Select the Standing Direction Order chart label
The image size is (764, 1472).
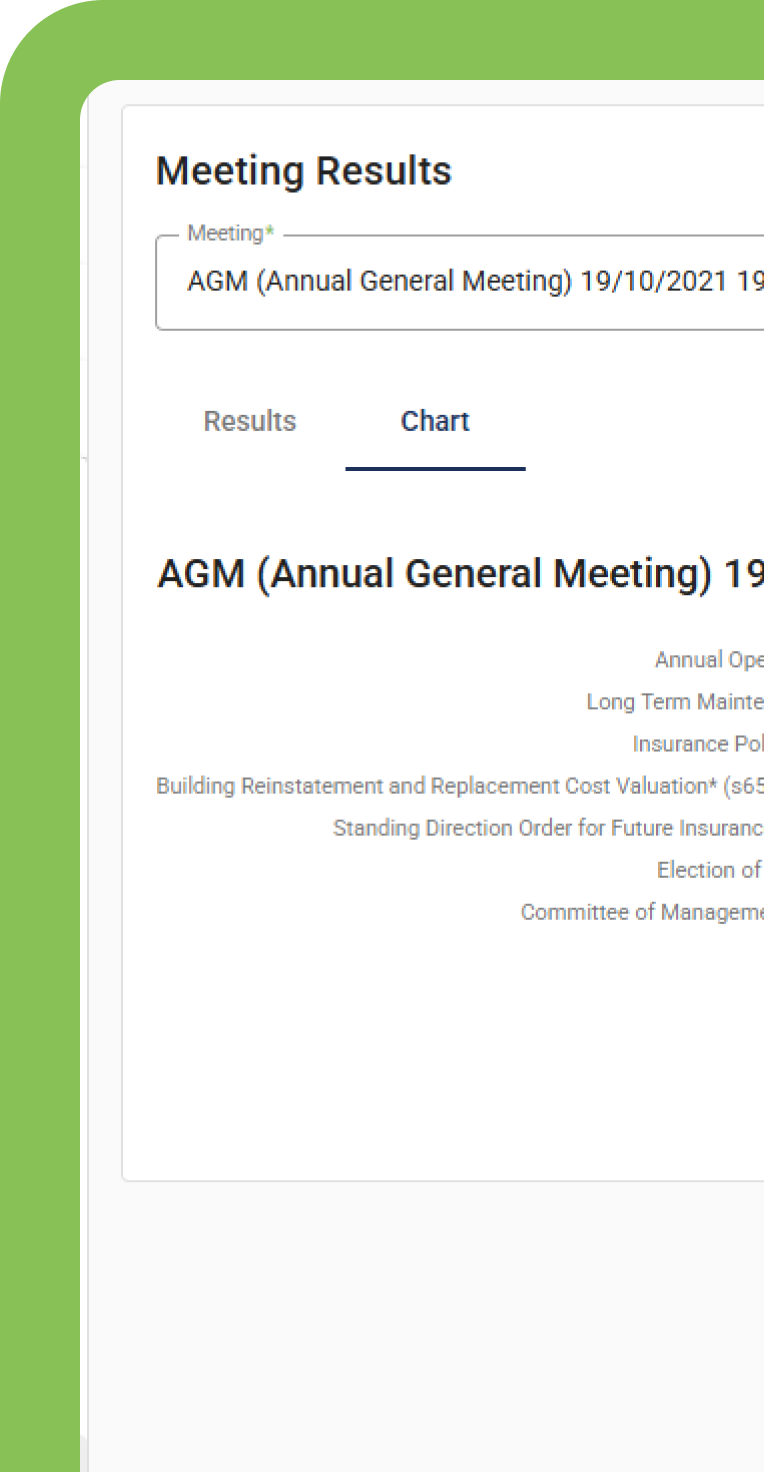tap(547, 828)
